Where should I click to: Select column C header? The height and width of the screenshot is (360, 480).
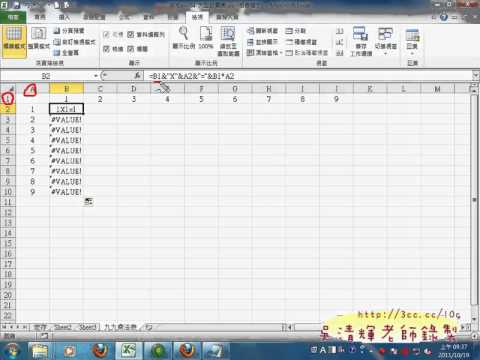click(x=100, y=89)
